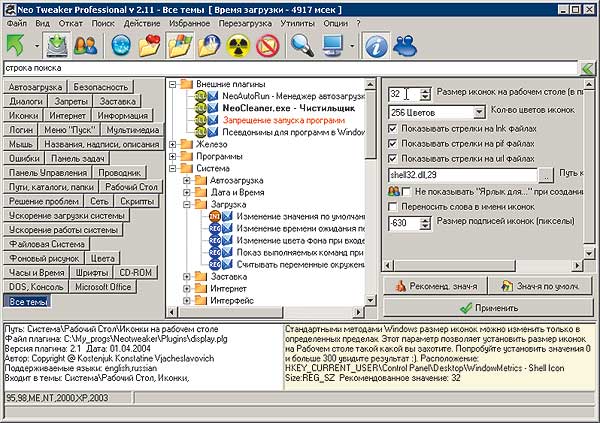Image resolution: width=600 pixels, height=423 pixels.
Task: Open the Действие menu
Action: point(142,23)
